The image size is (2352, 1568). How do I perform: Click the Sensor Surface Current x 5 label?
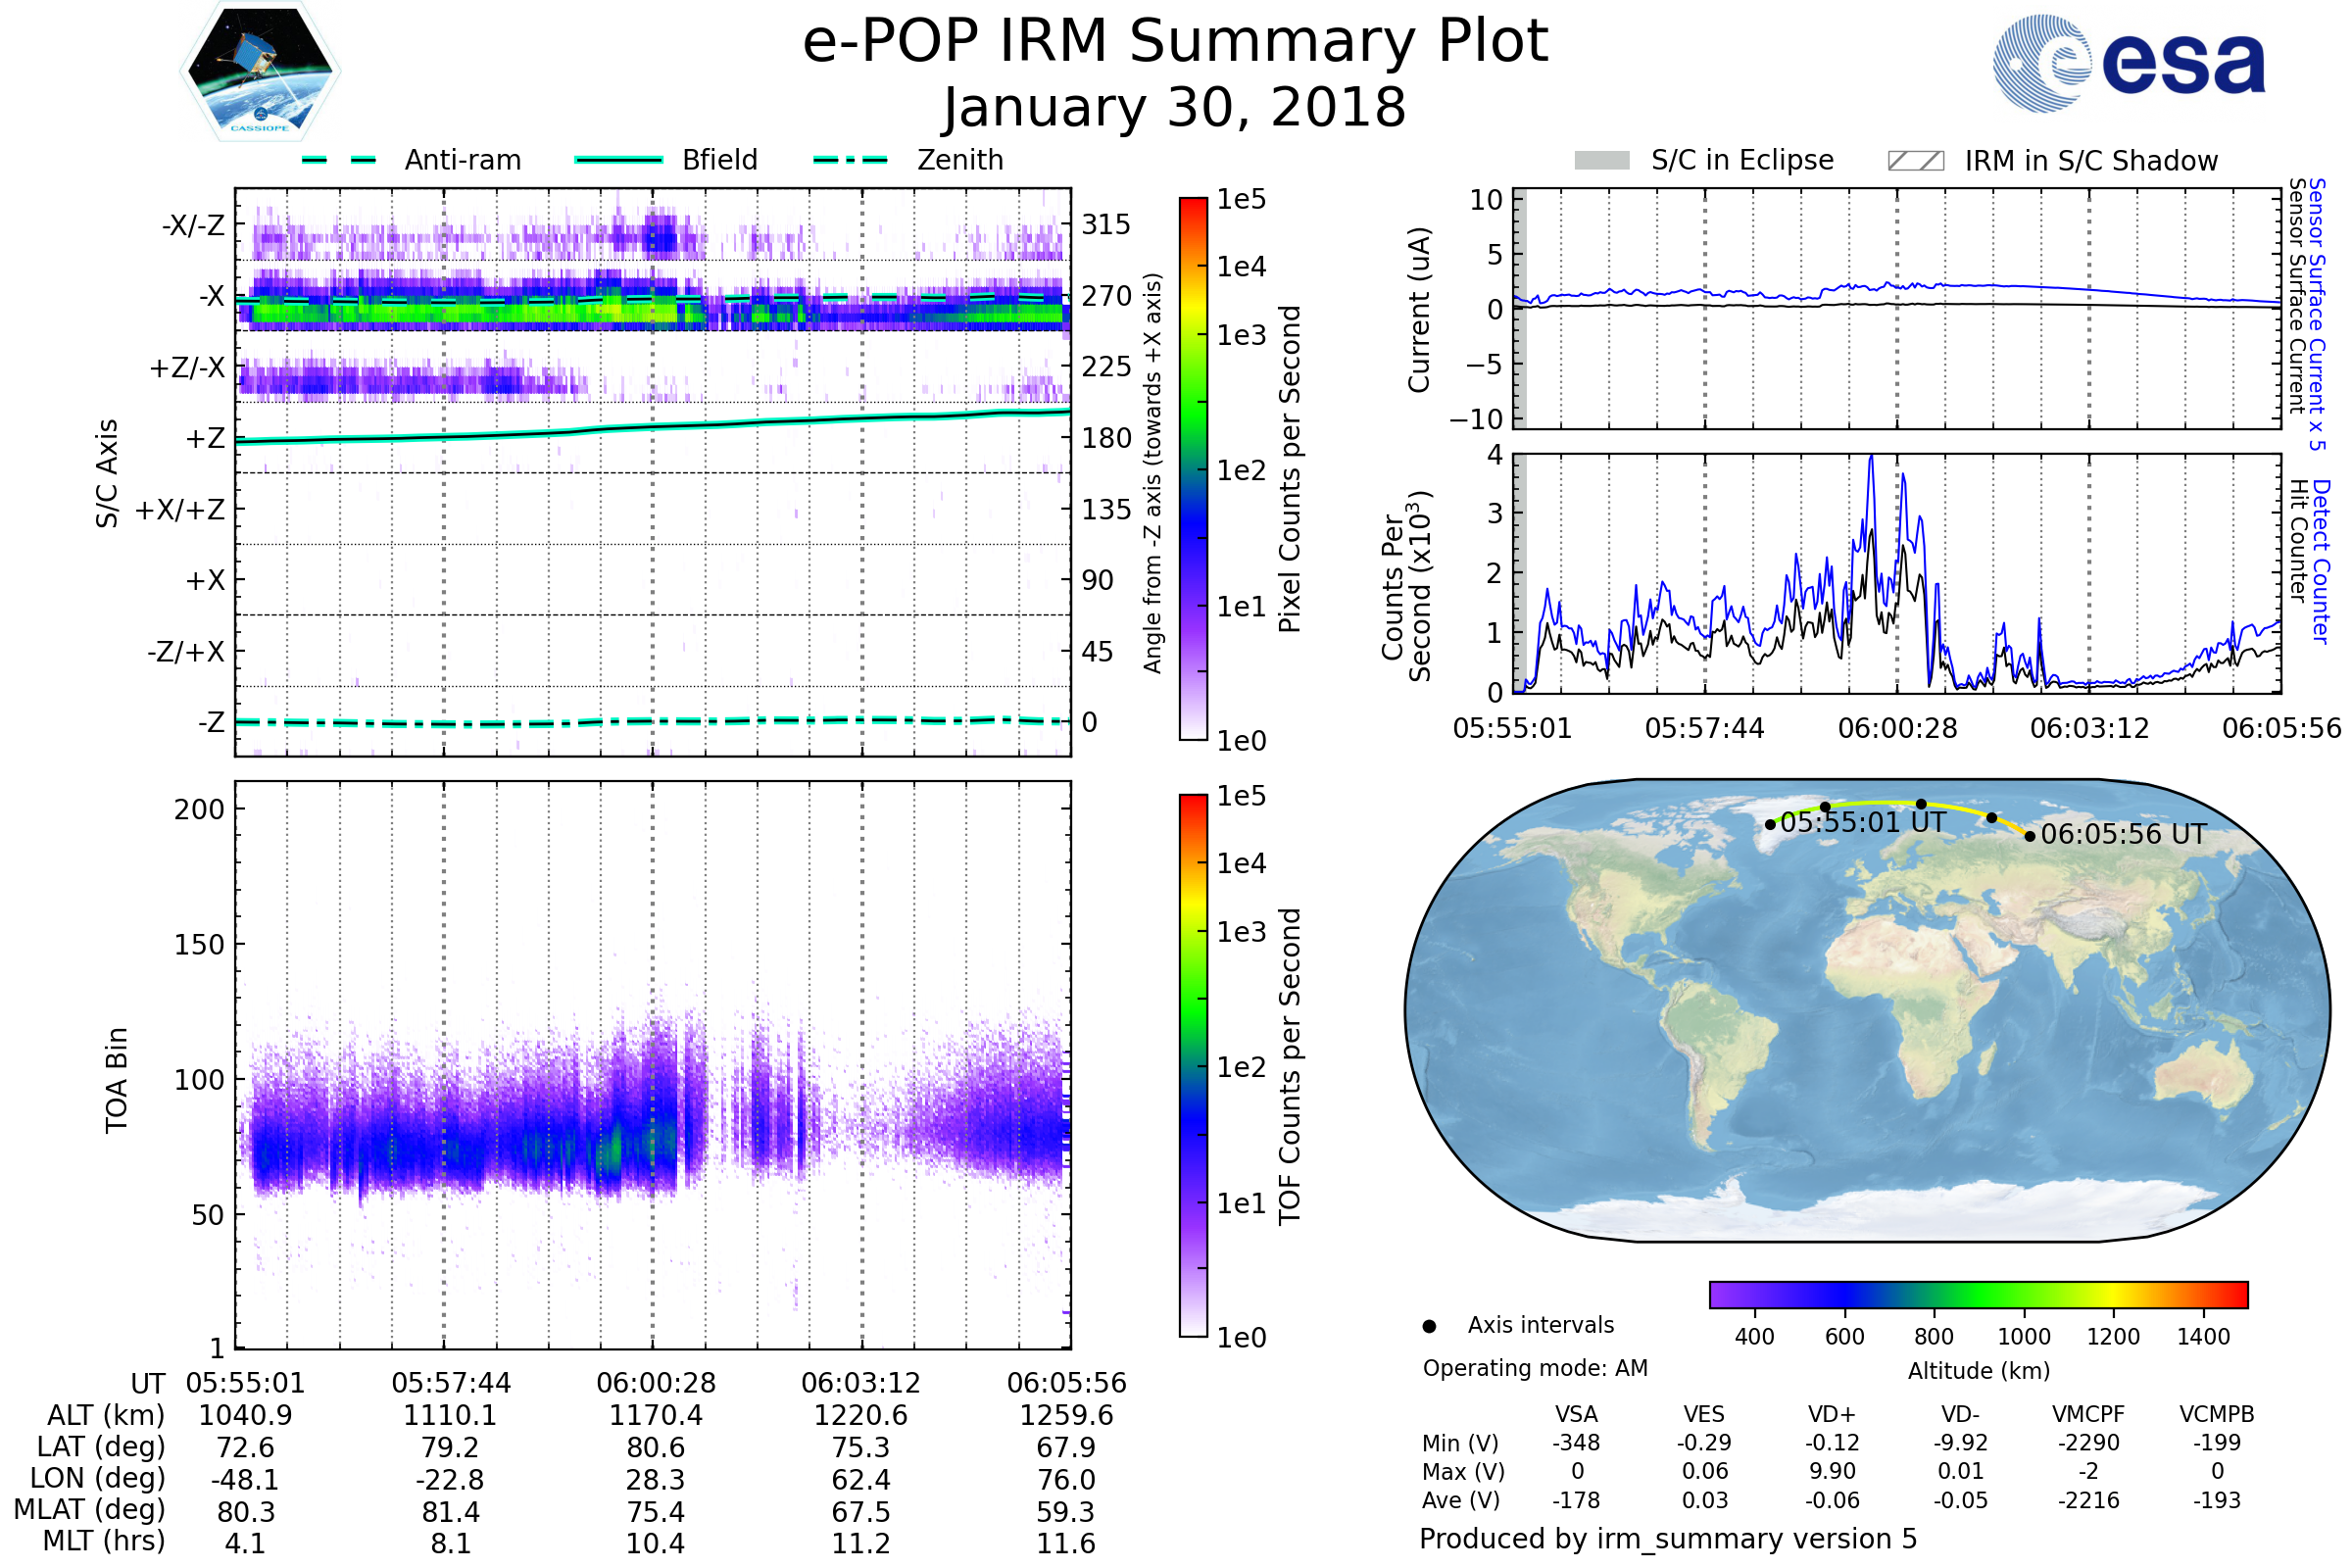click(x=2317, y=314)
